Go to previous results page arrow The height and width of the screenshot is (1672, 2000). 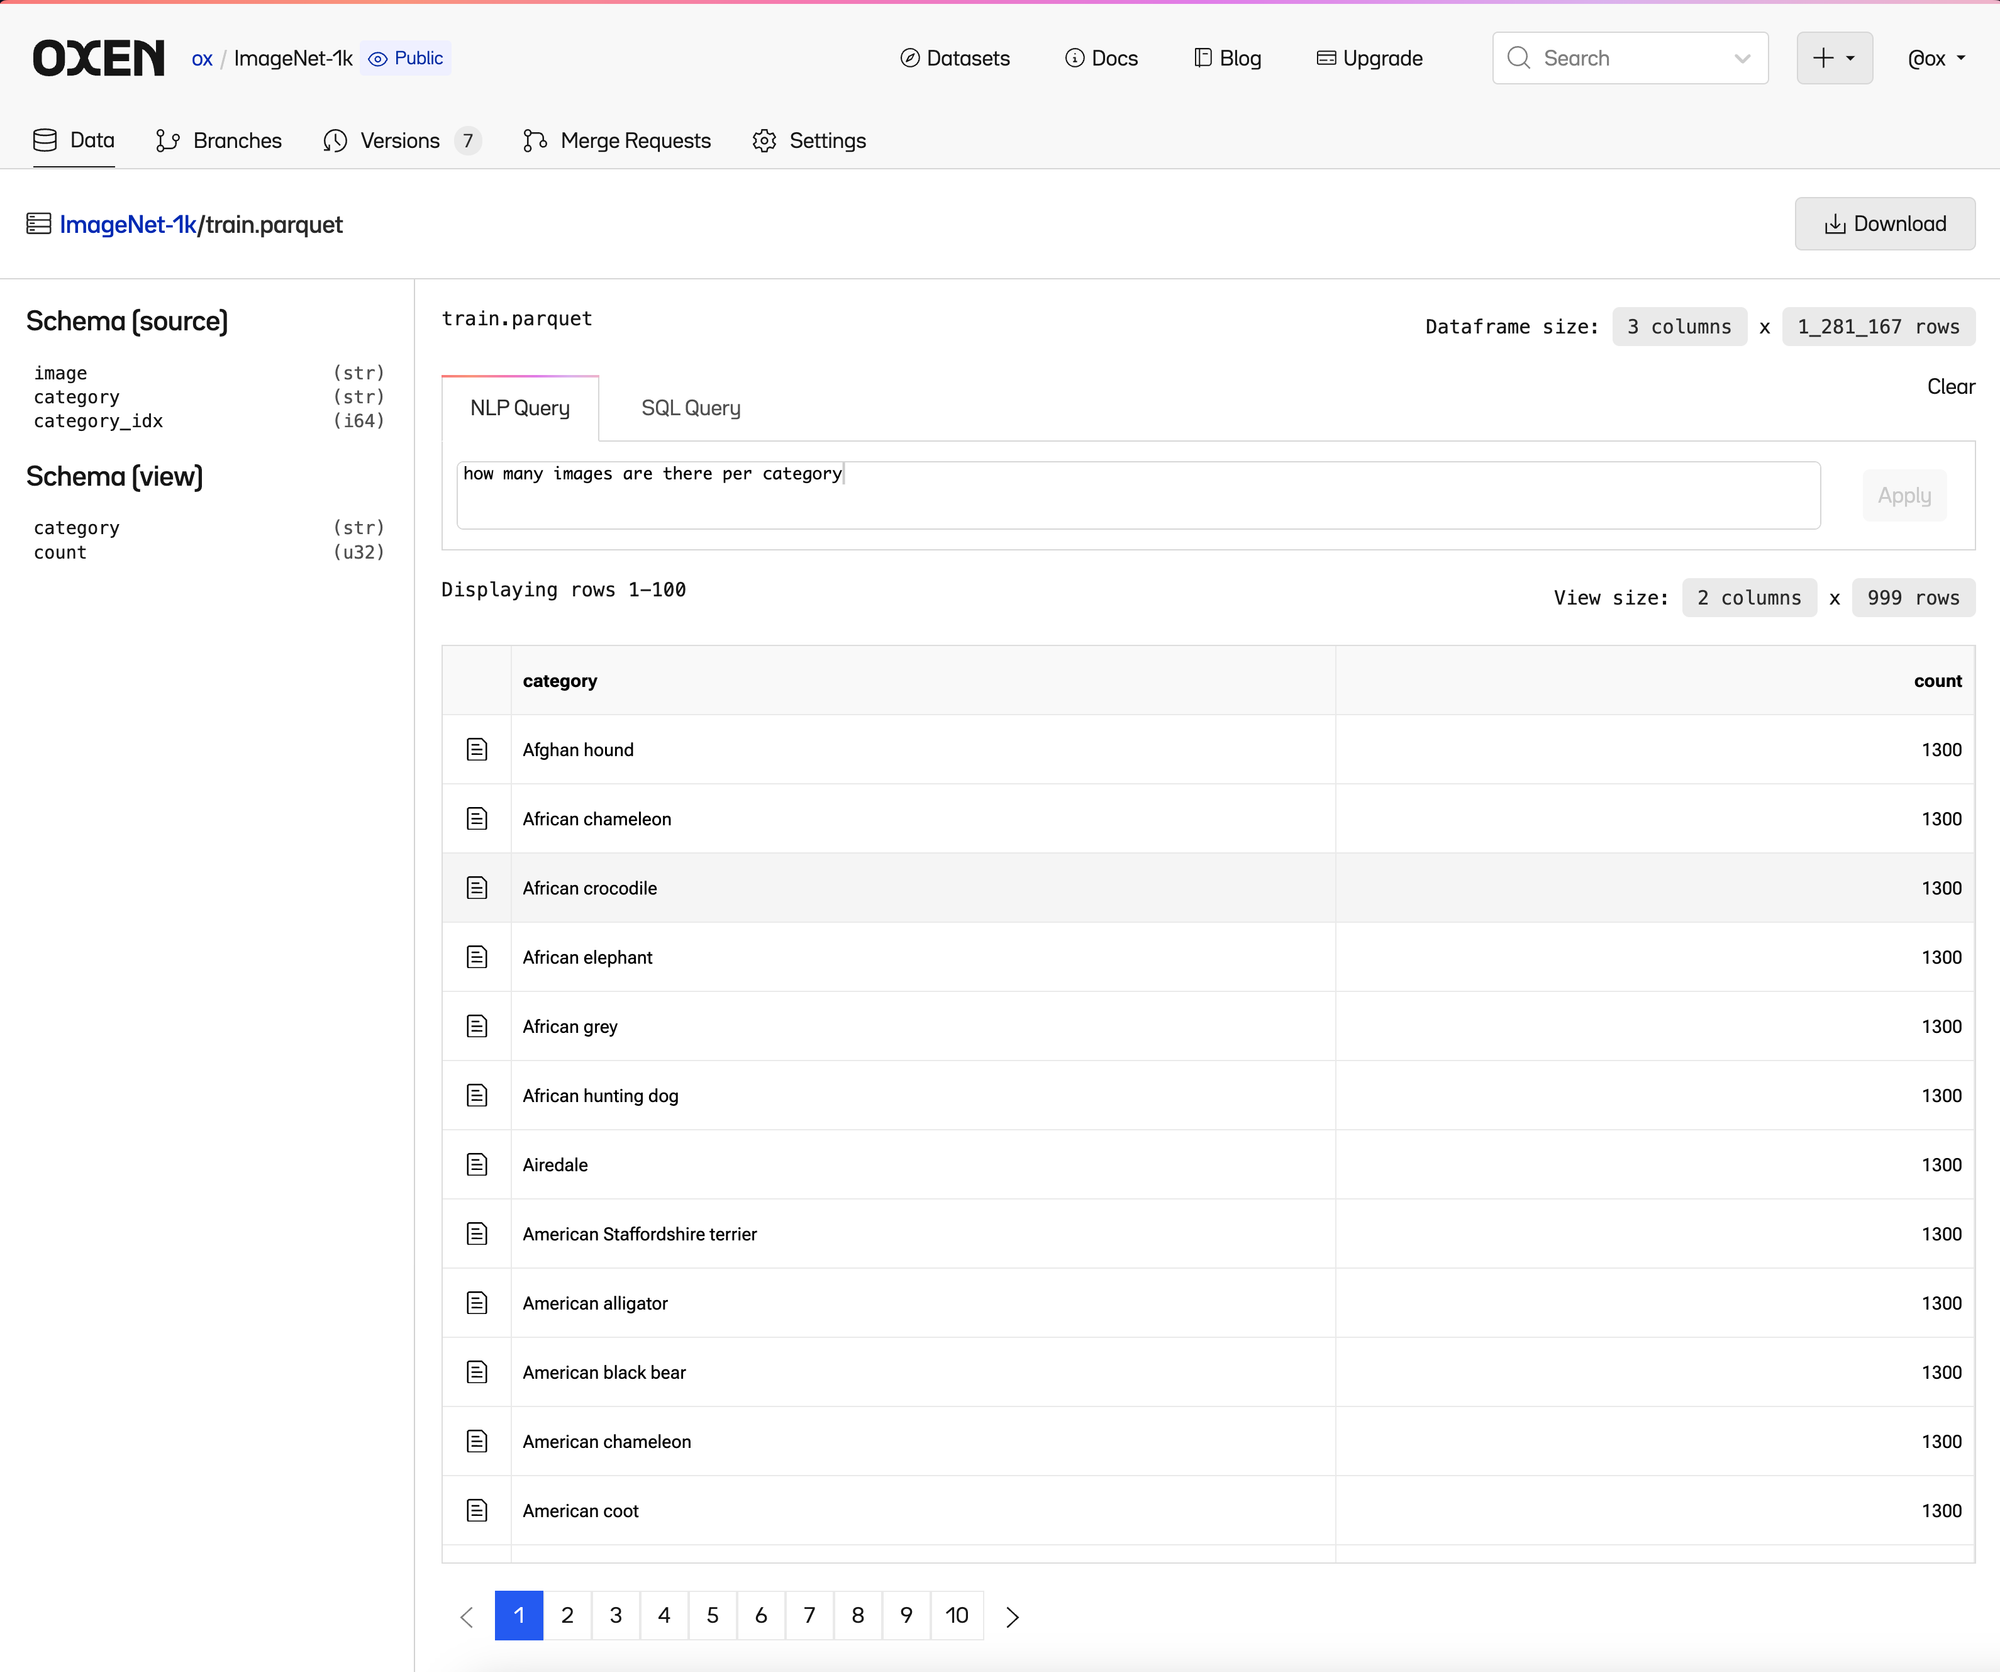click(x=466, y=1616)
